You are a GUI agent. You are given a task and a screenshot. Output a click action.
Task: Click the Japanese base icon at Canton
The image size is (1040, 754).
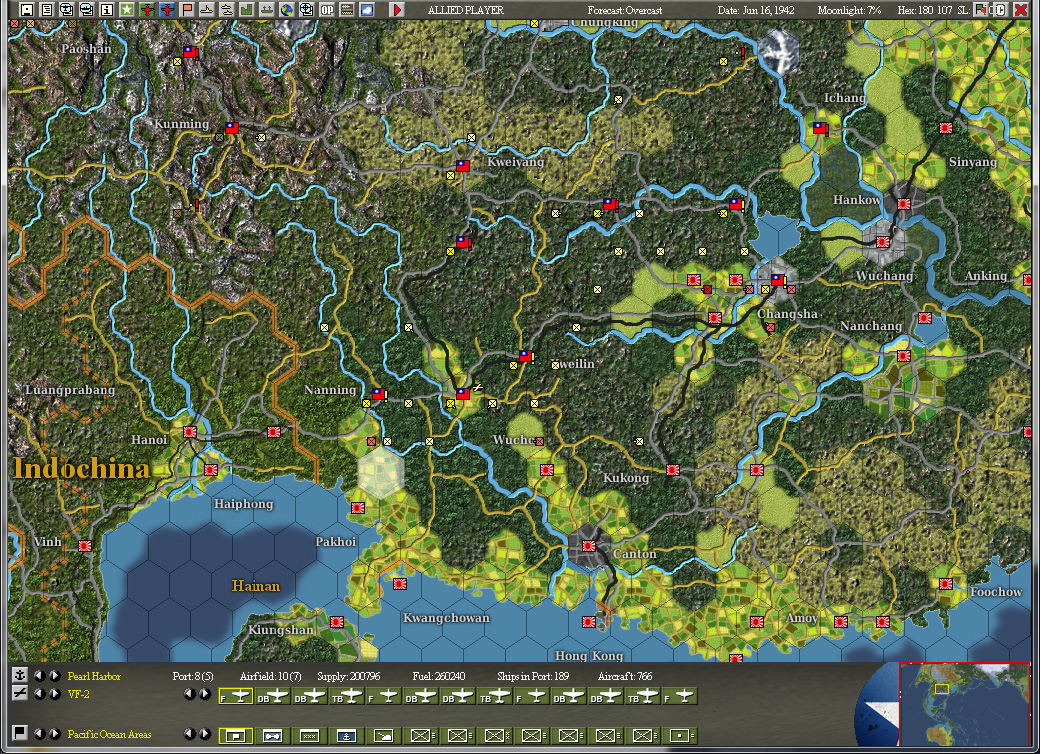(x=589, y=546)
